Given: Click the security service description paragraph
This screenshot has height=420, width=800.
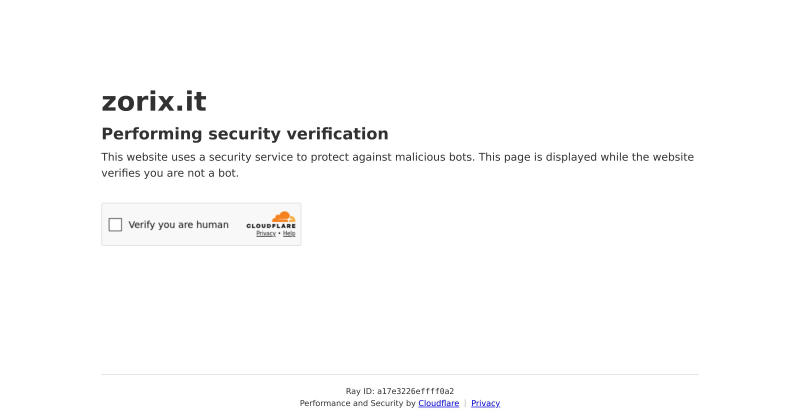Looking at the screenshot, I should tap(397, 165).
